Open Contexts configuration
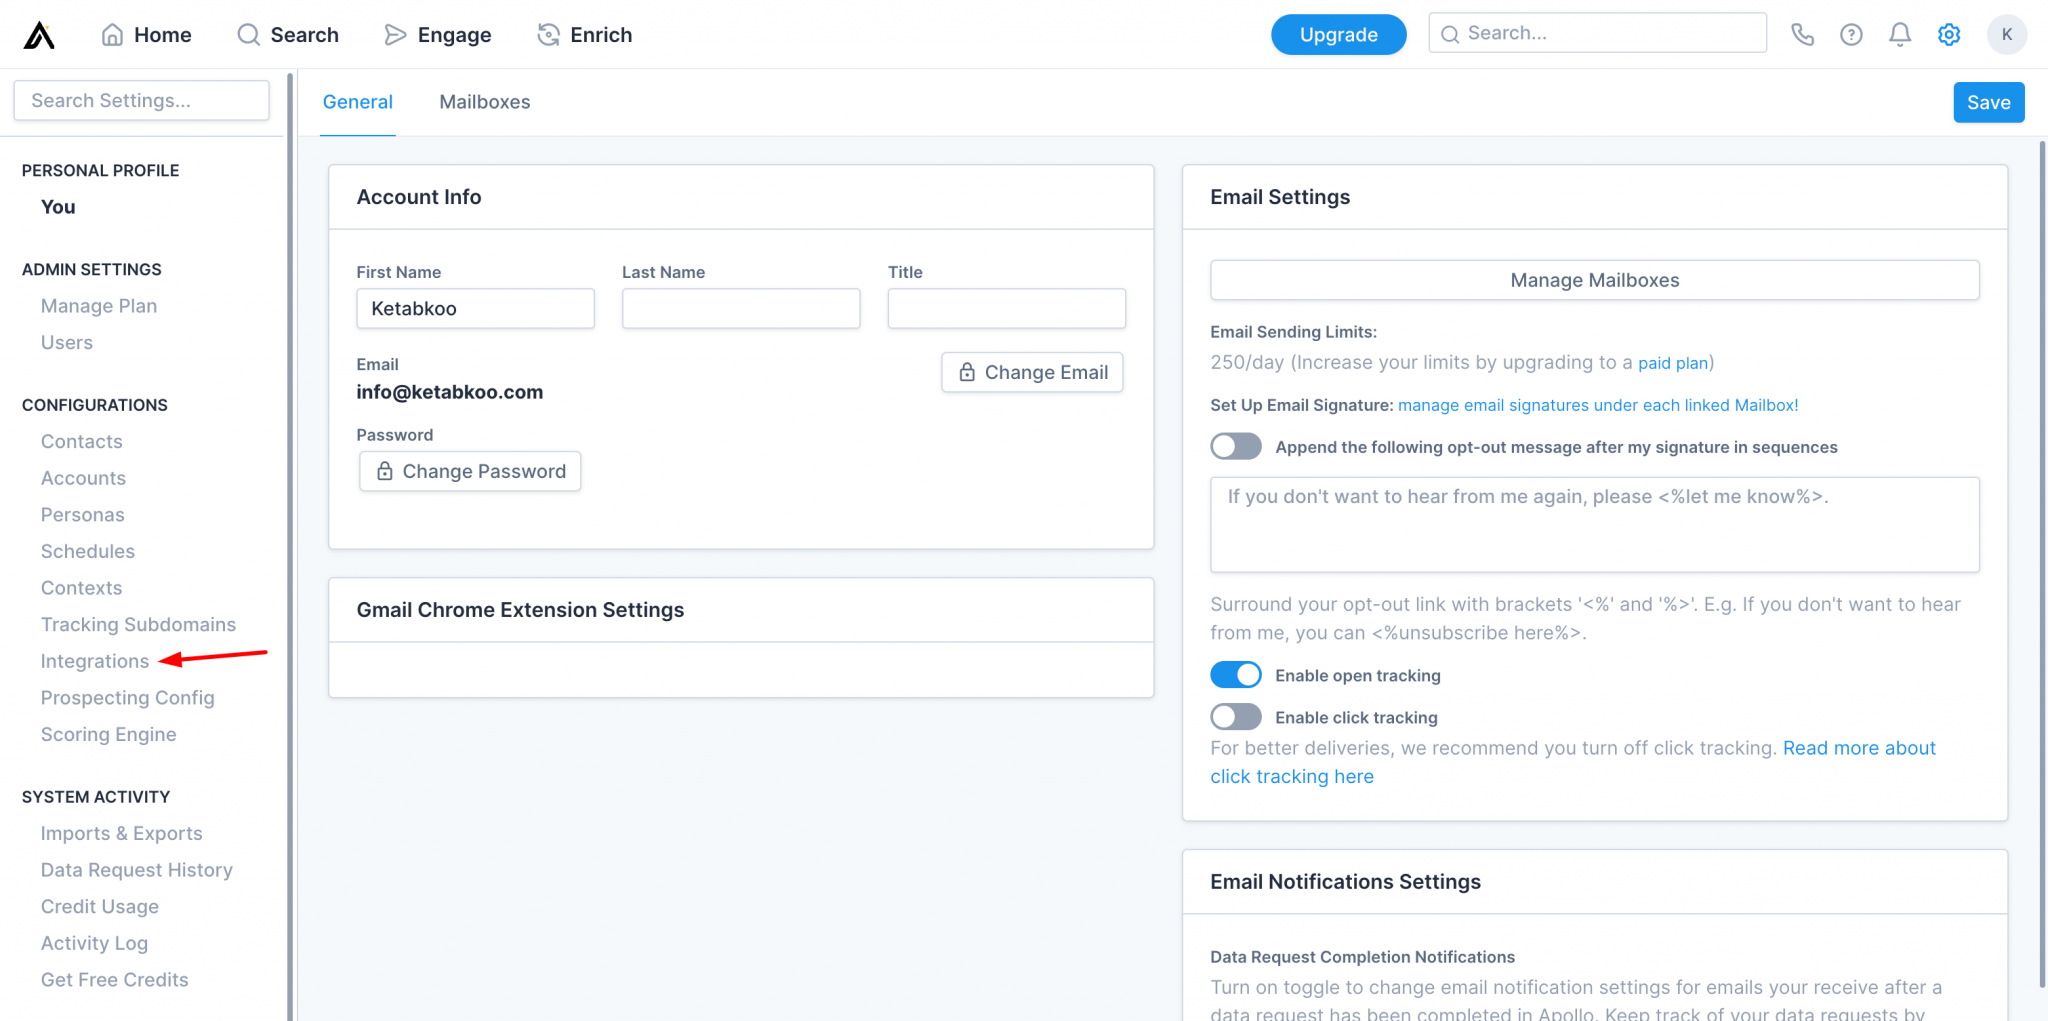The image size is (2048, 1021). (x=82, y=588)
